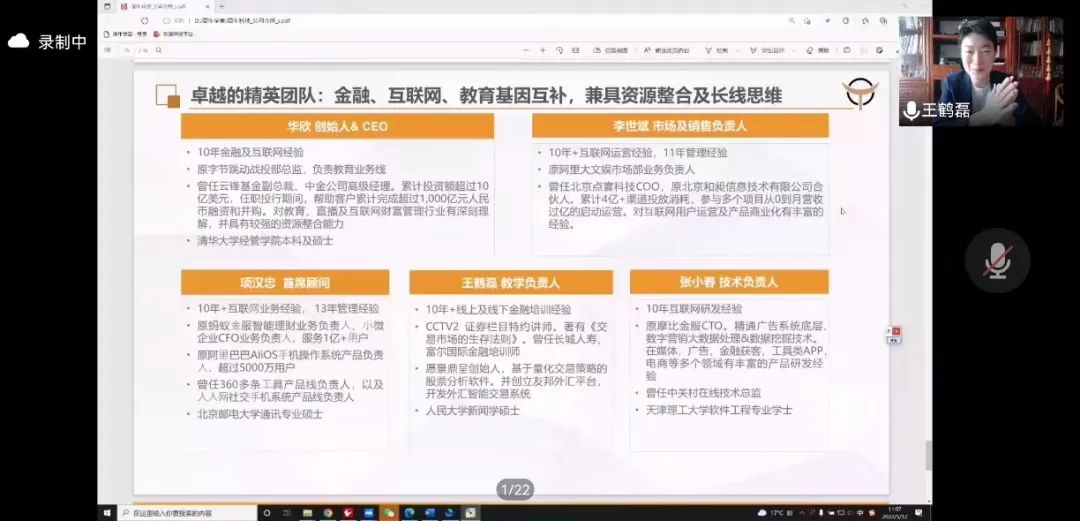Image resolution: width=1080 pixels, height=521 pixels.
Task: Click the 1/22 slide page indicator
Action: coord(515,490)
